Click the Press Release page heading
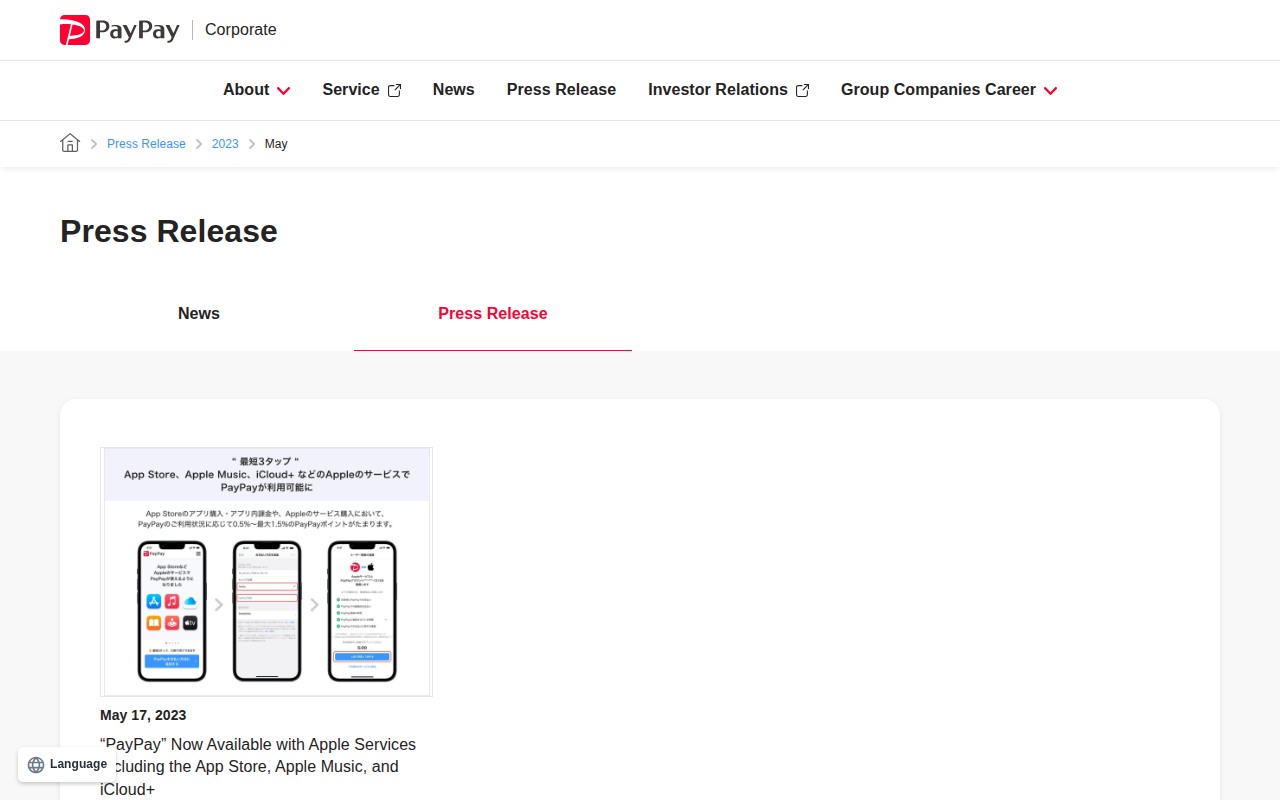This screenshot has height=800, width=1280. 169,231
